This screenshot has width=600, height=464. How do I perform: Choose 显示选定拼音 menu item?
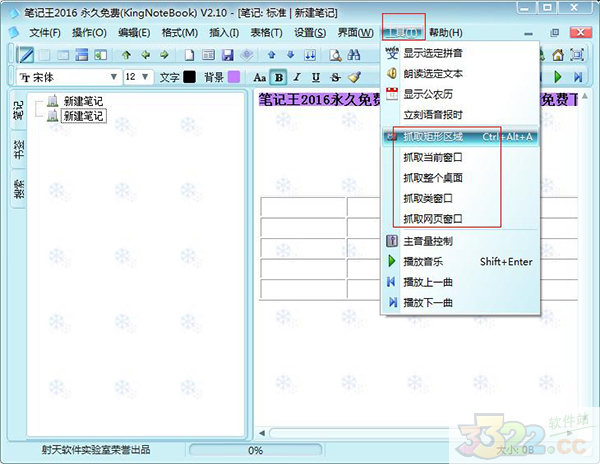[x=461, y=53]
